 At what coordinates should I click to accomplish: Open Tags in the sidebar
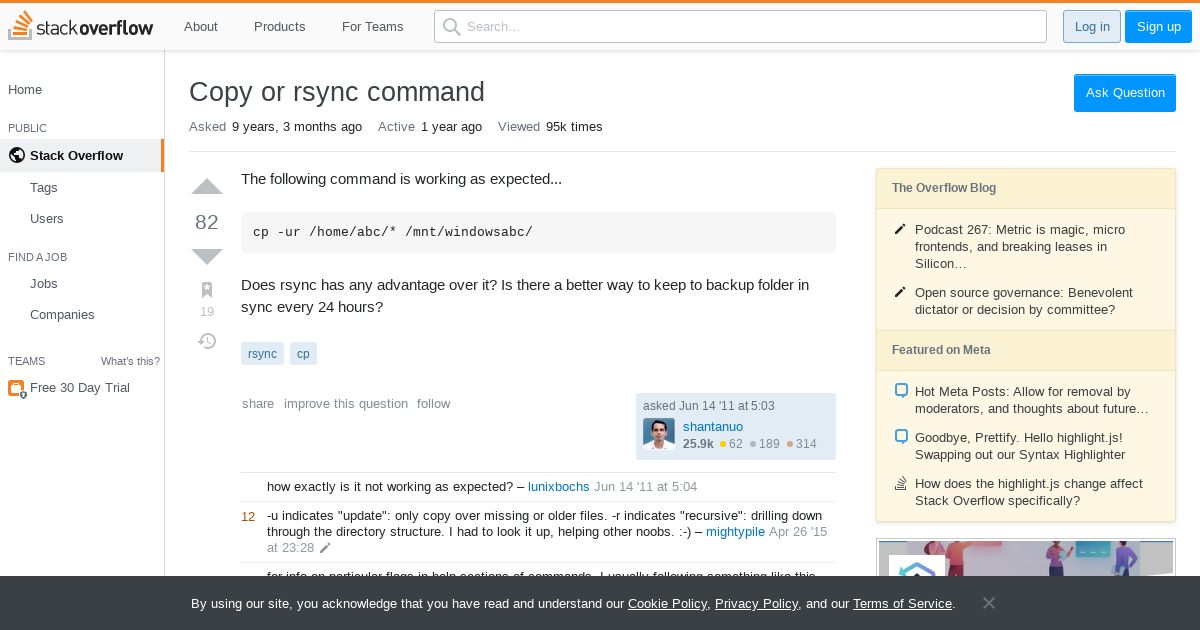point(44,187)
